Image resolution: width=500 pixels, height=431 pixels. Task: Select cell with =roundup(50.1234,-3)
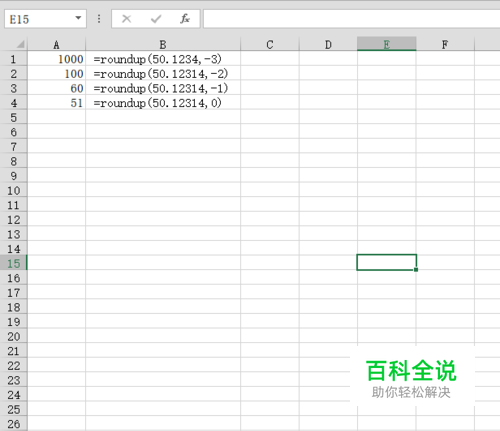(163, 59)
